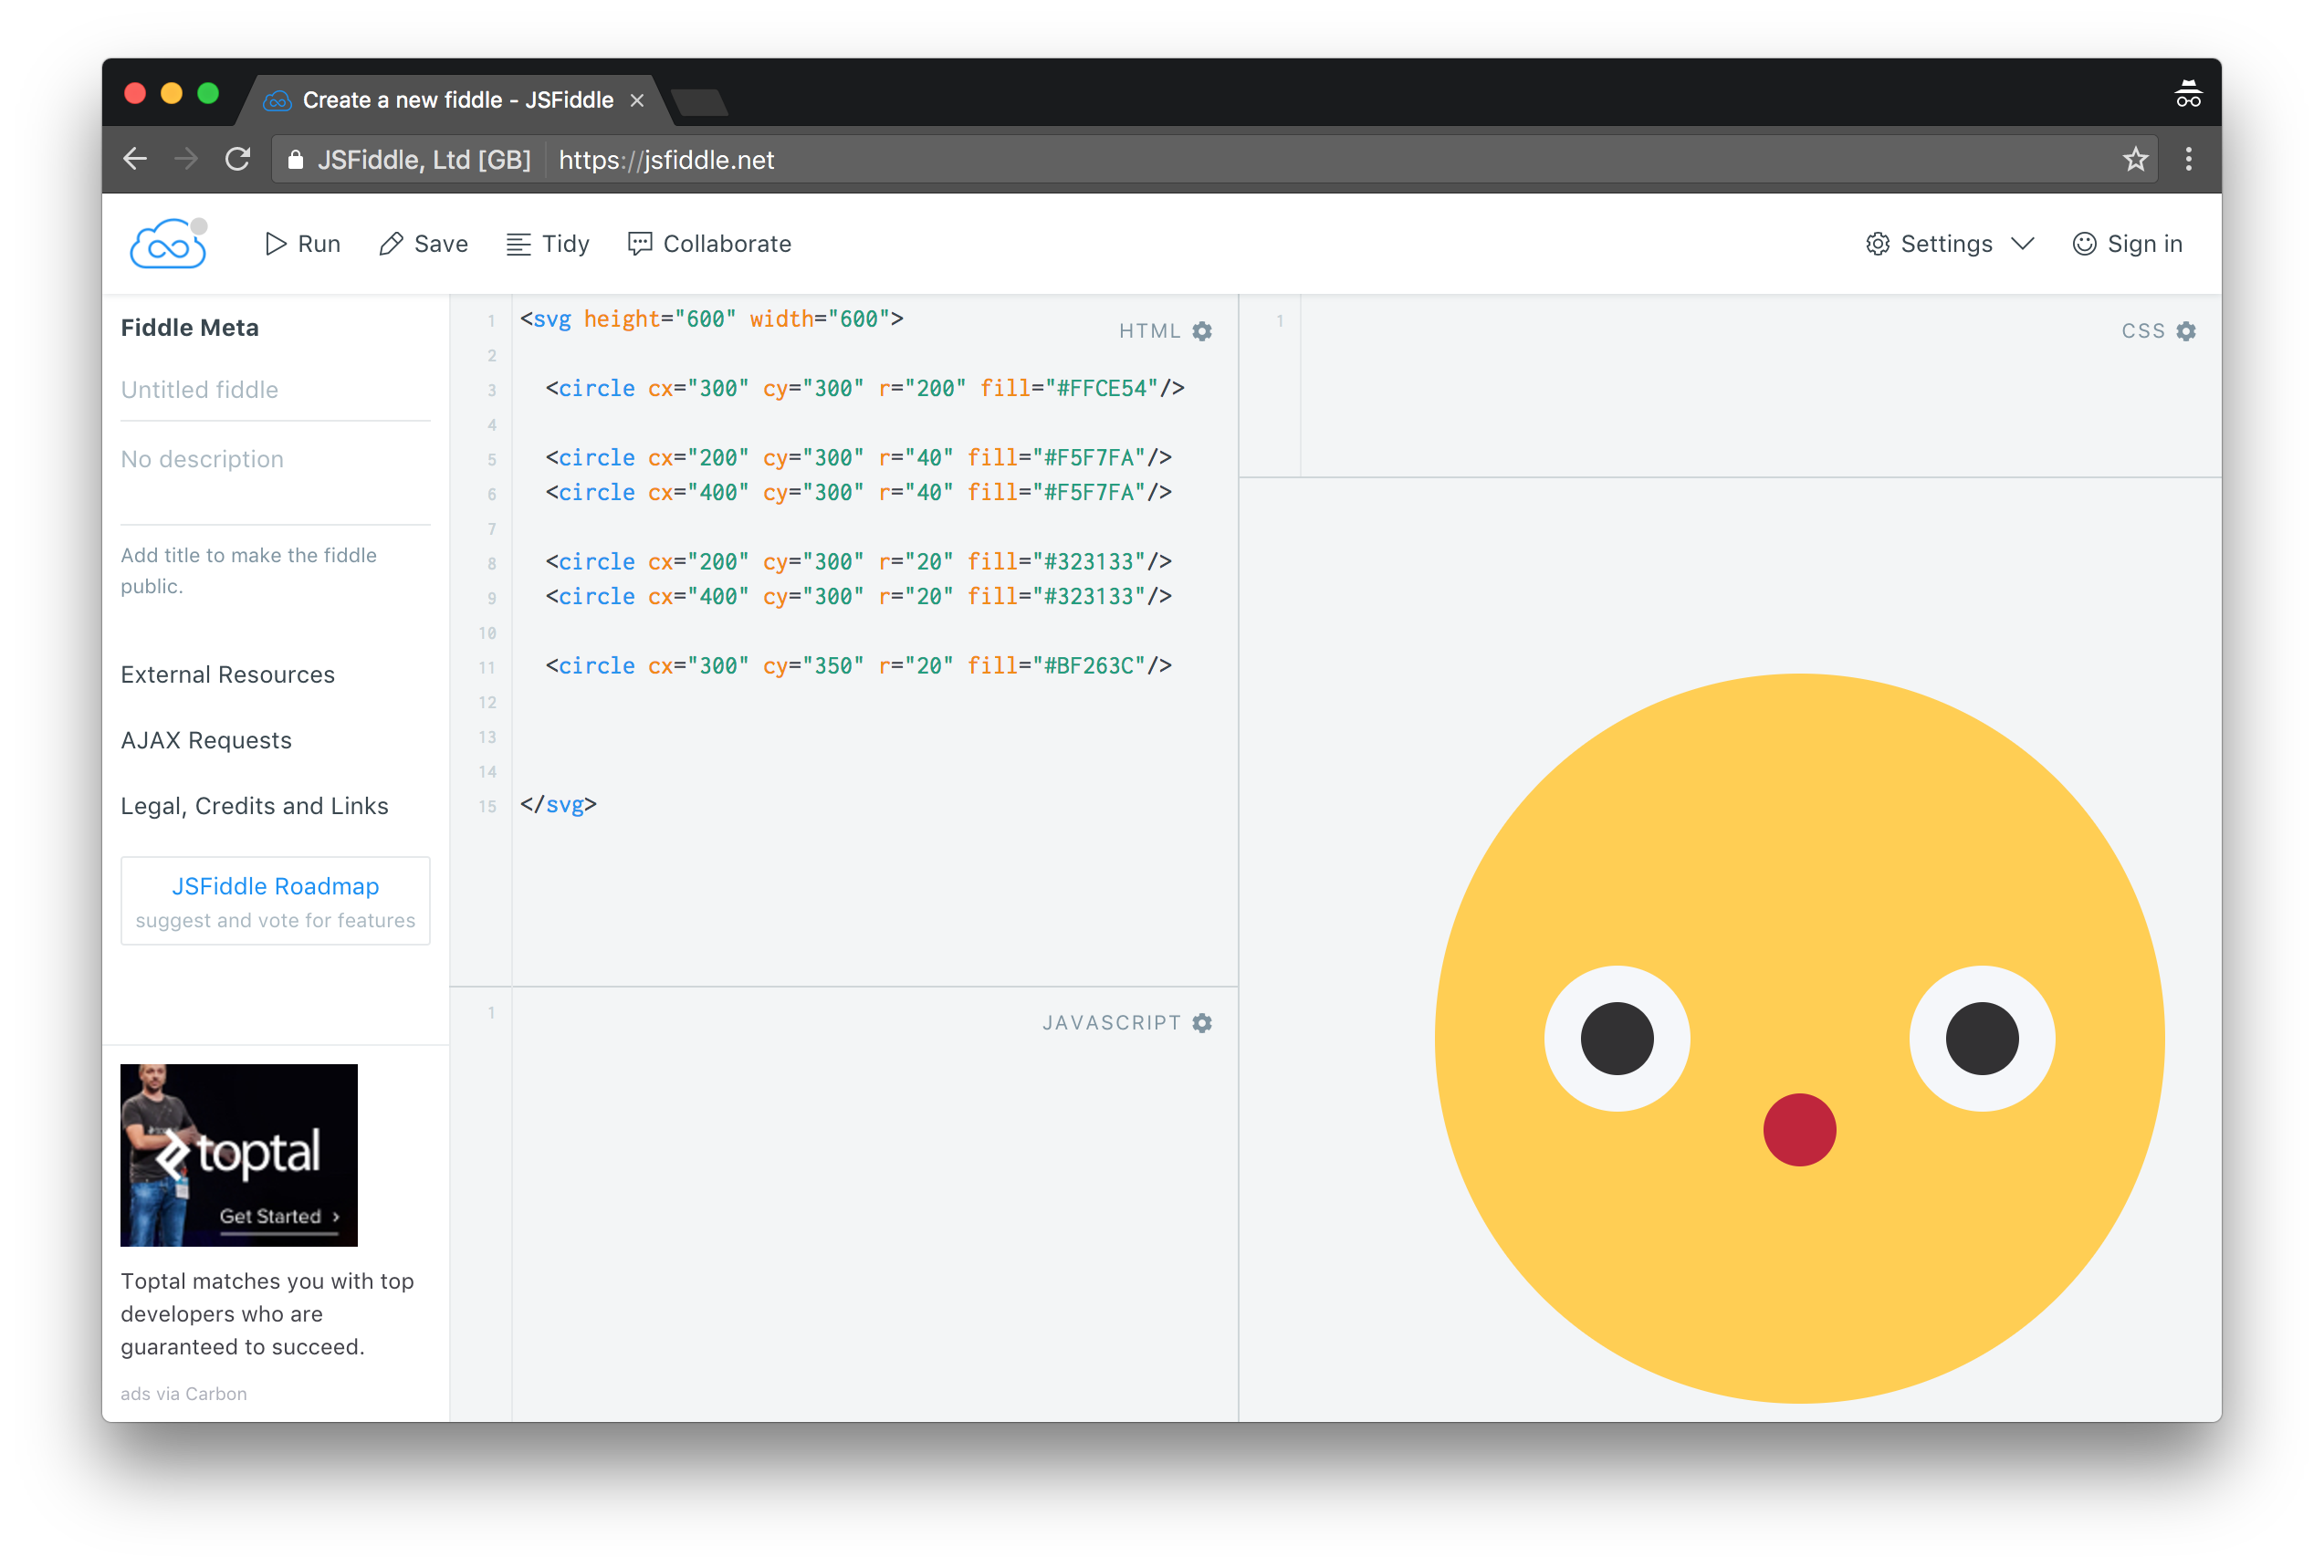2324x1568 pixels.
Task: Reload the page in browser
Action: point(238,160)
